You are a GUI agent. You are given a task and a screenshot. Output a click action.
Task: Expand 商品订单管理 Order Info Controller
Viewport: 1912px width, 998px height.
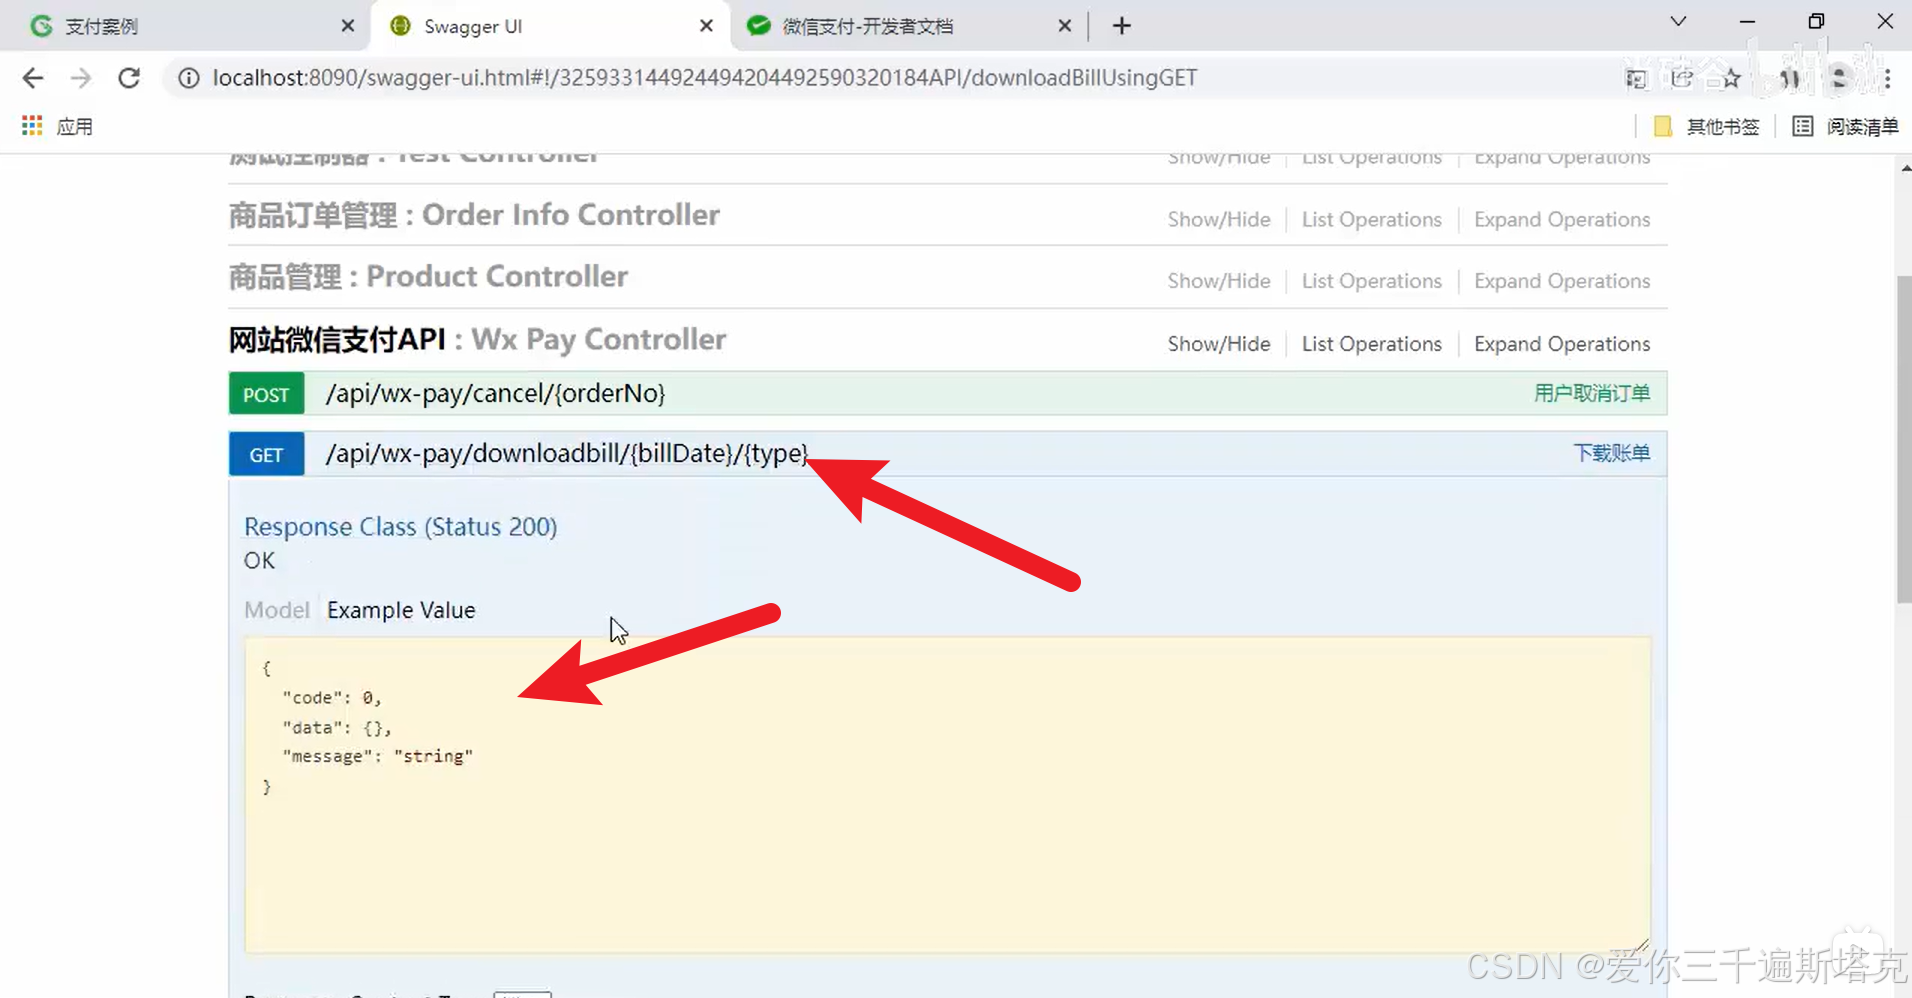click(474, 215)
